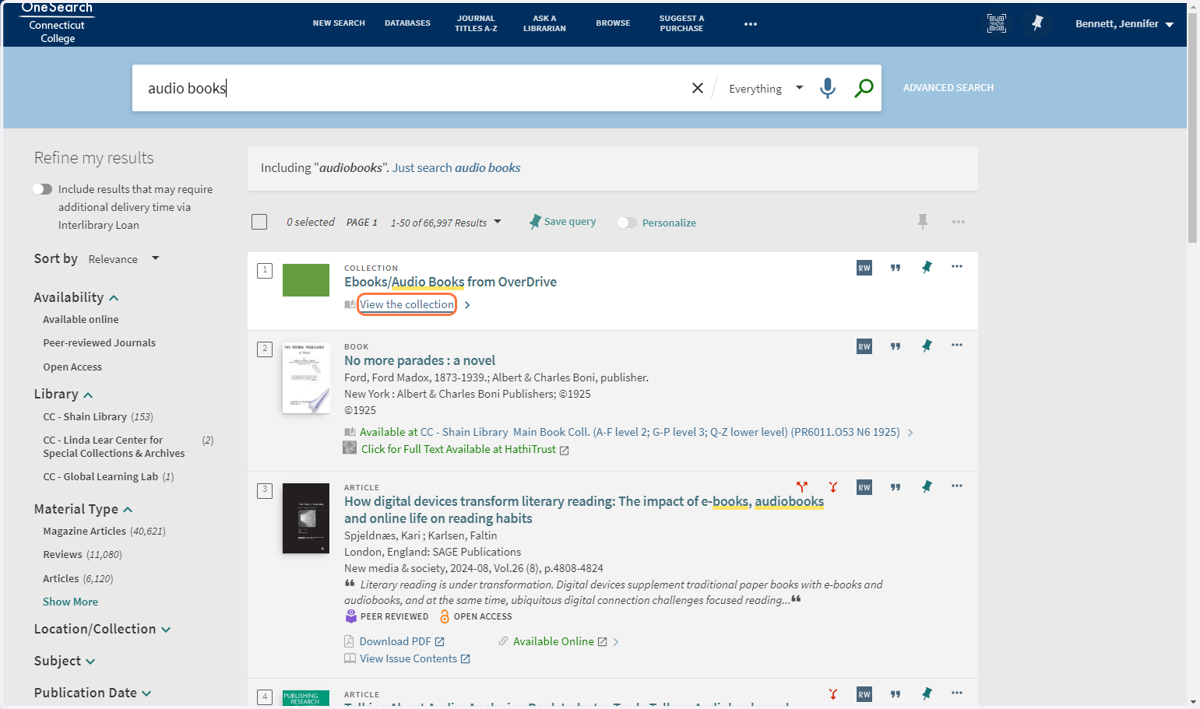Open Suggest a Purchase menu item
The height and width of the screenshot is (709, 1200).
(681, 23)
